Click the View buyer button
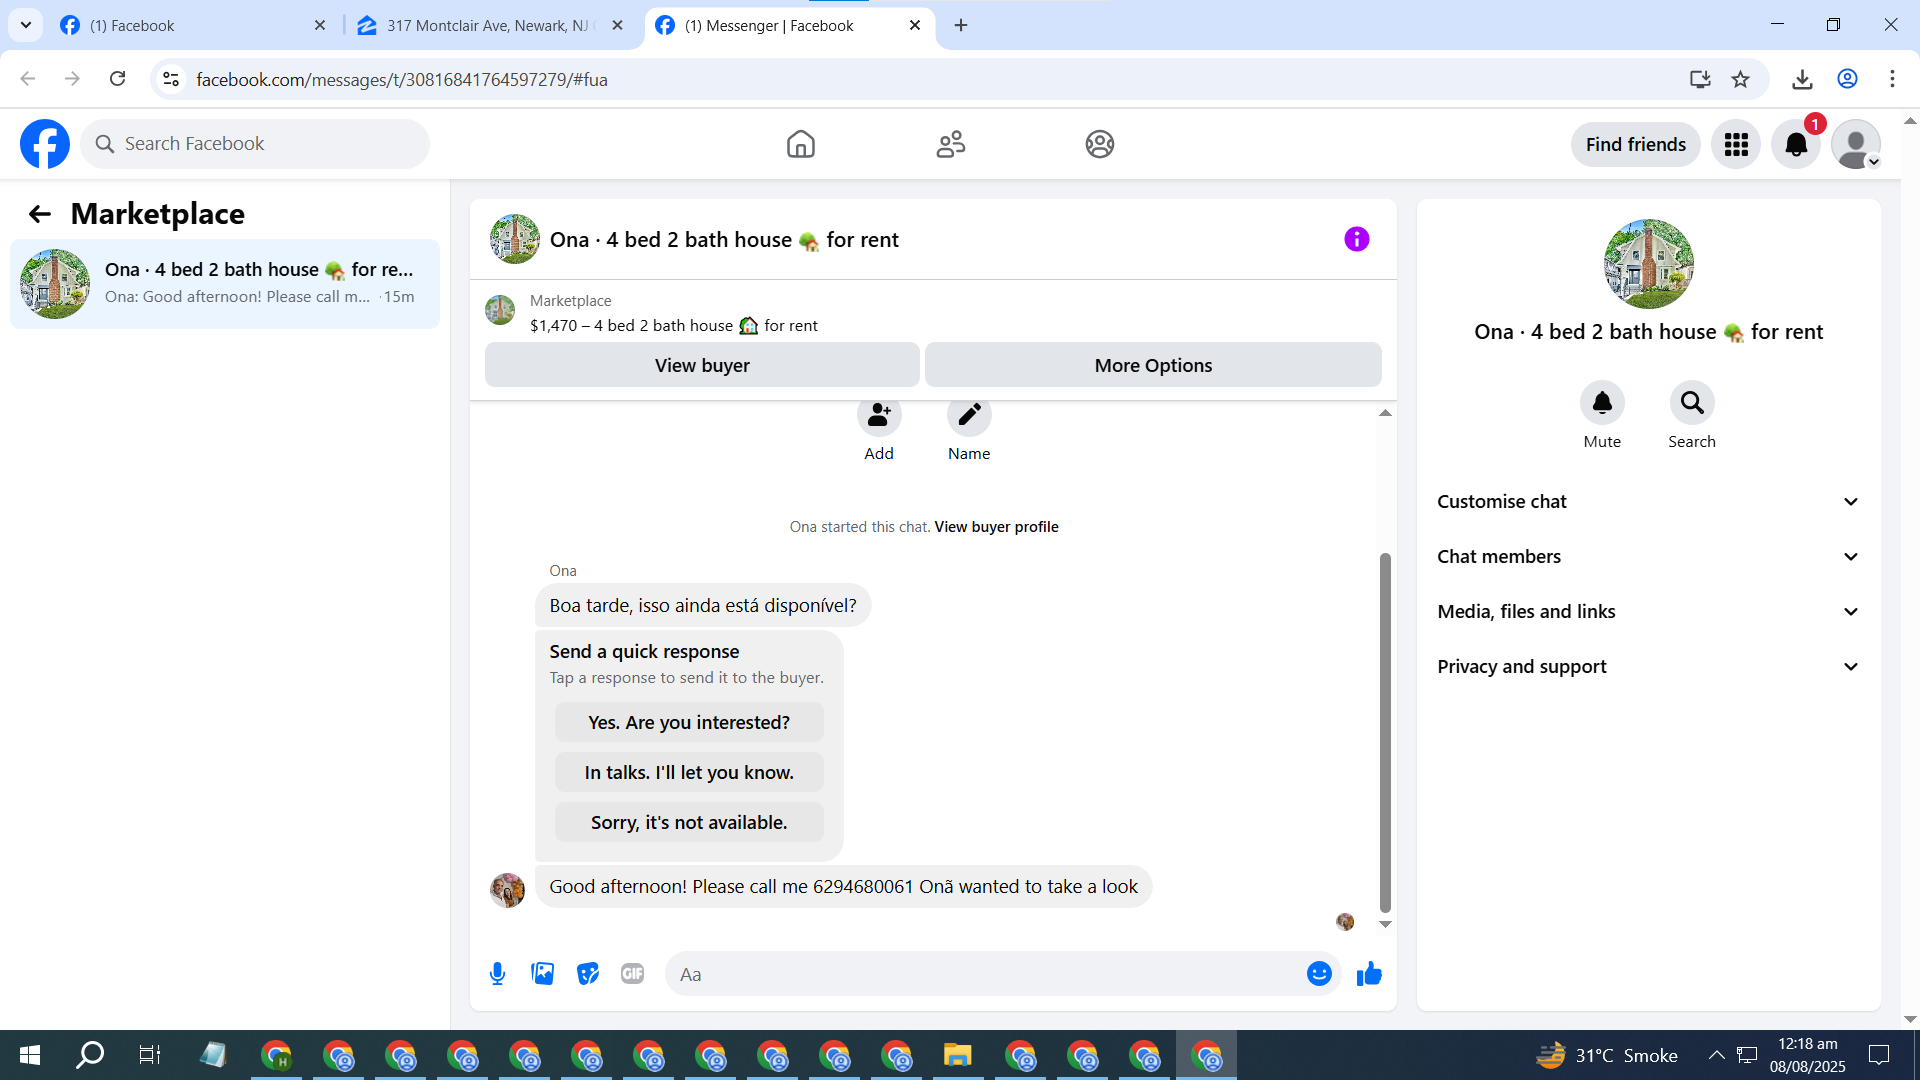Screen dimensions: 1920x1080 click(x=702, y=365)
